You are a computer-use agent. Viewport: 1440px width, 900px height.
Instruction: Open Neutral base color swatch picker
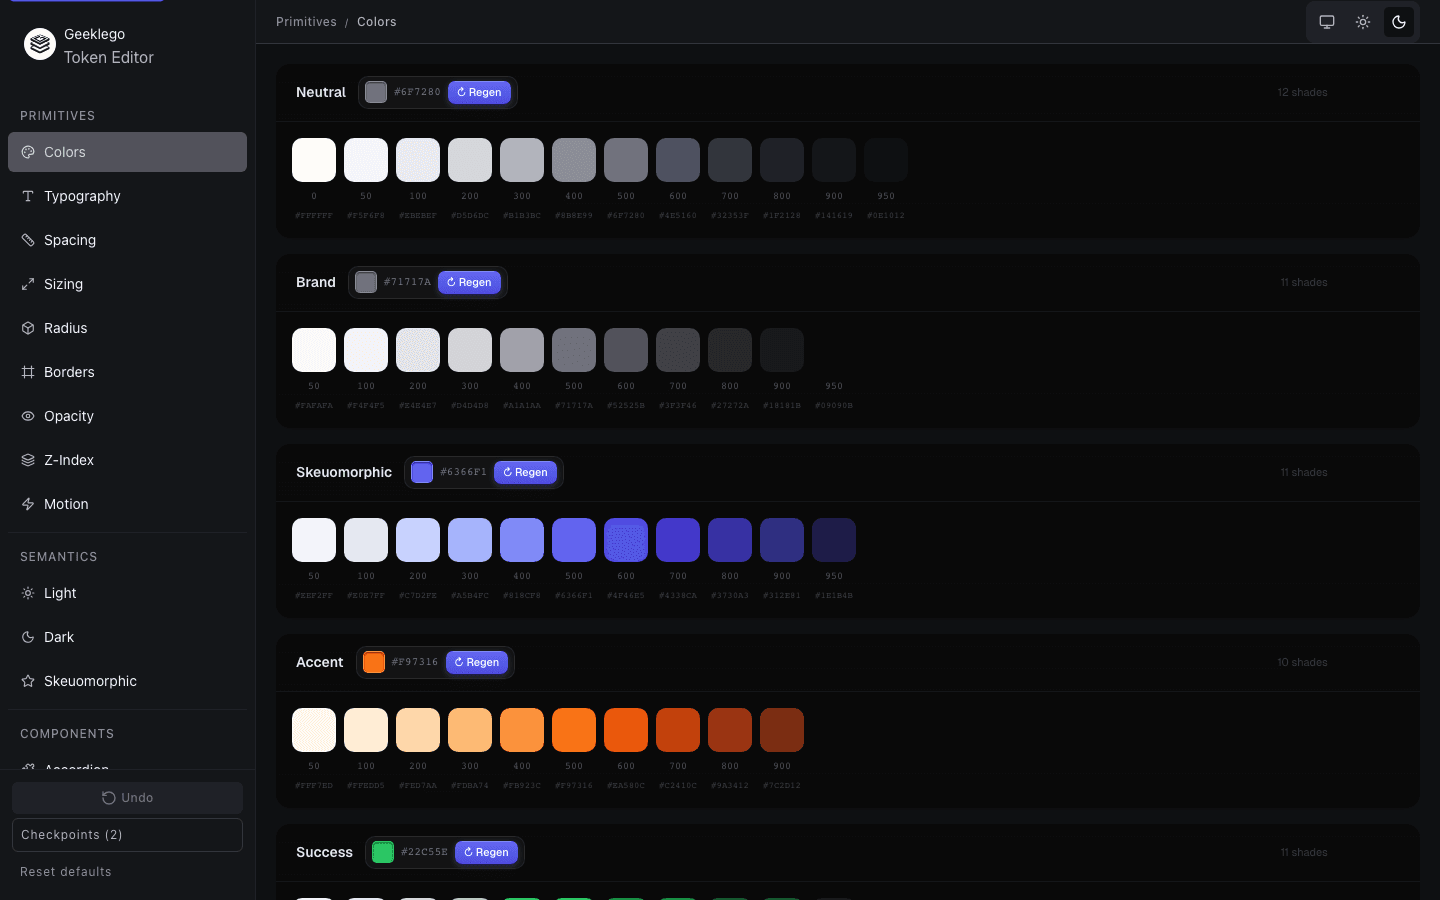coord(376,92)
